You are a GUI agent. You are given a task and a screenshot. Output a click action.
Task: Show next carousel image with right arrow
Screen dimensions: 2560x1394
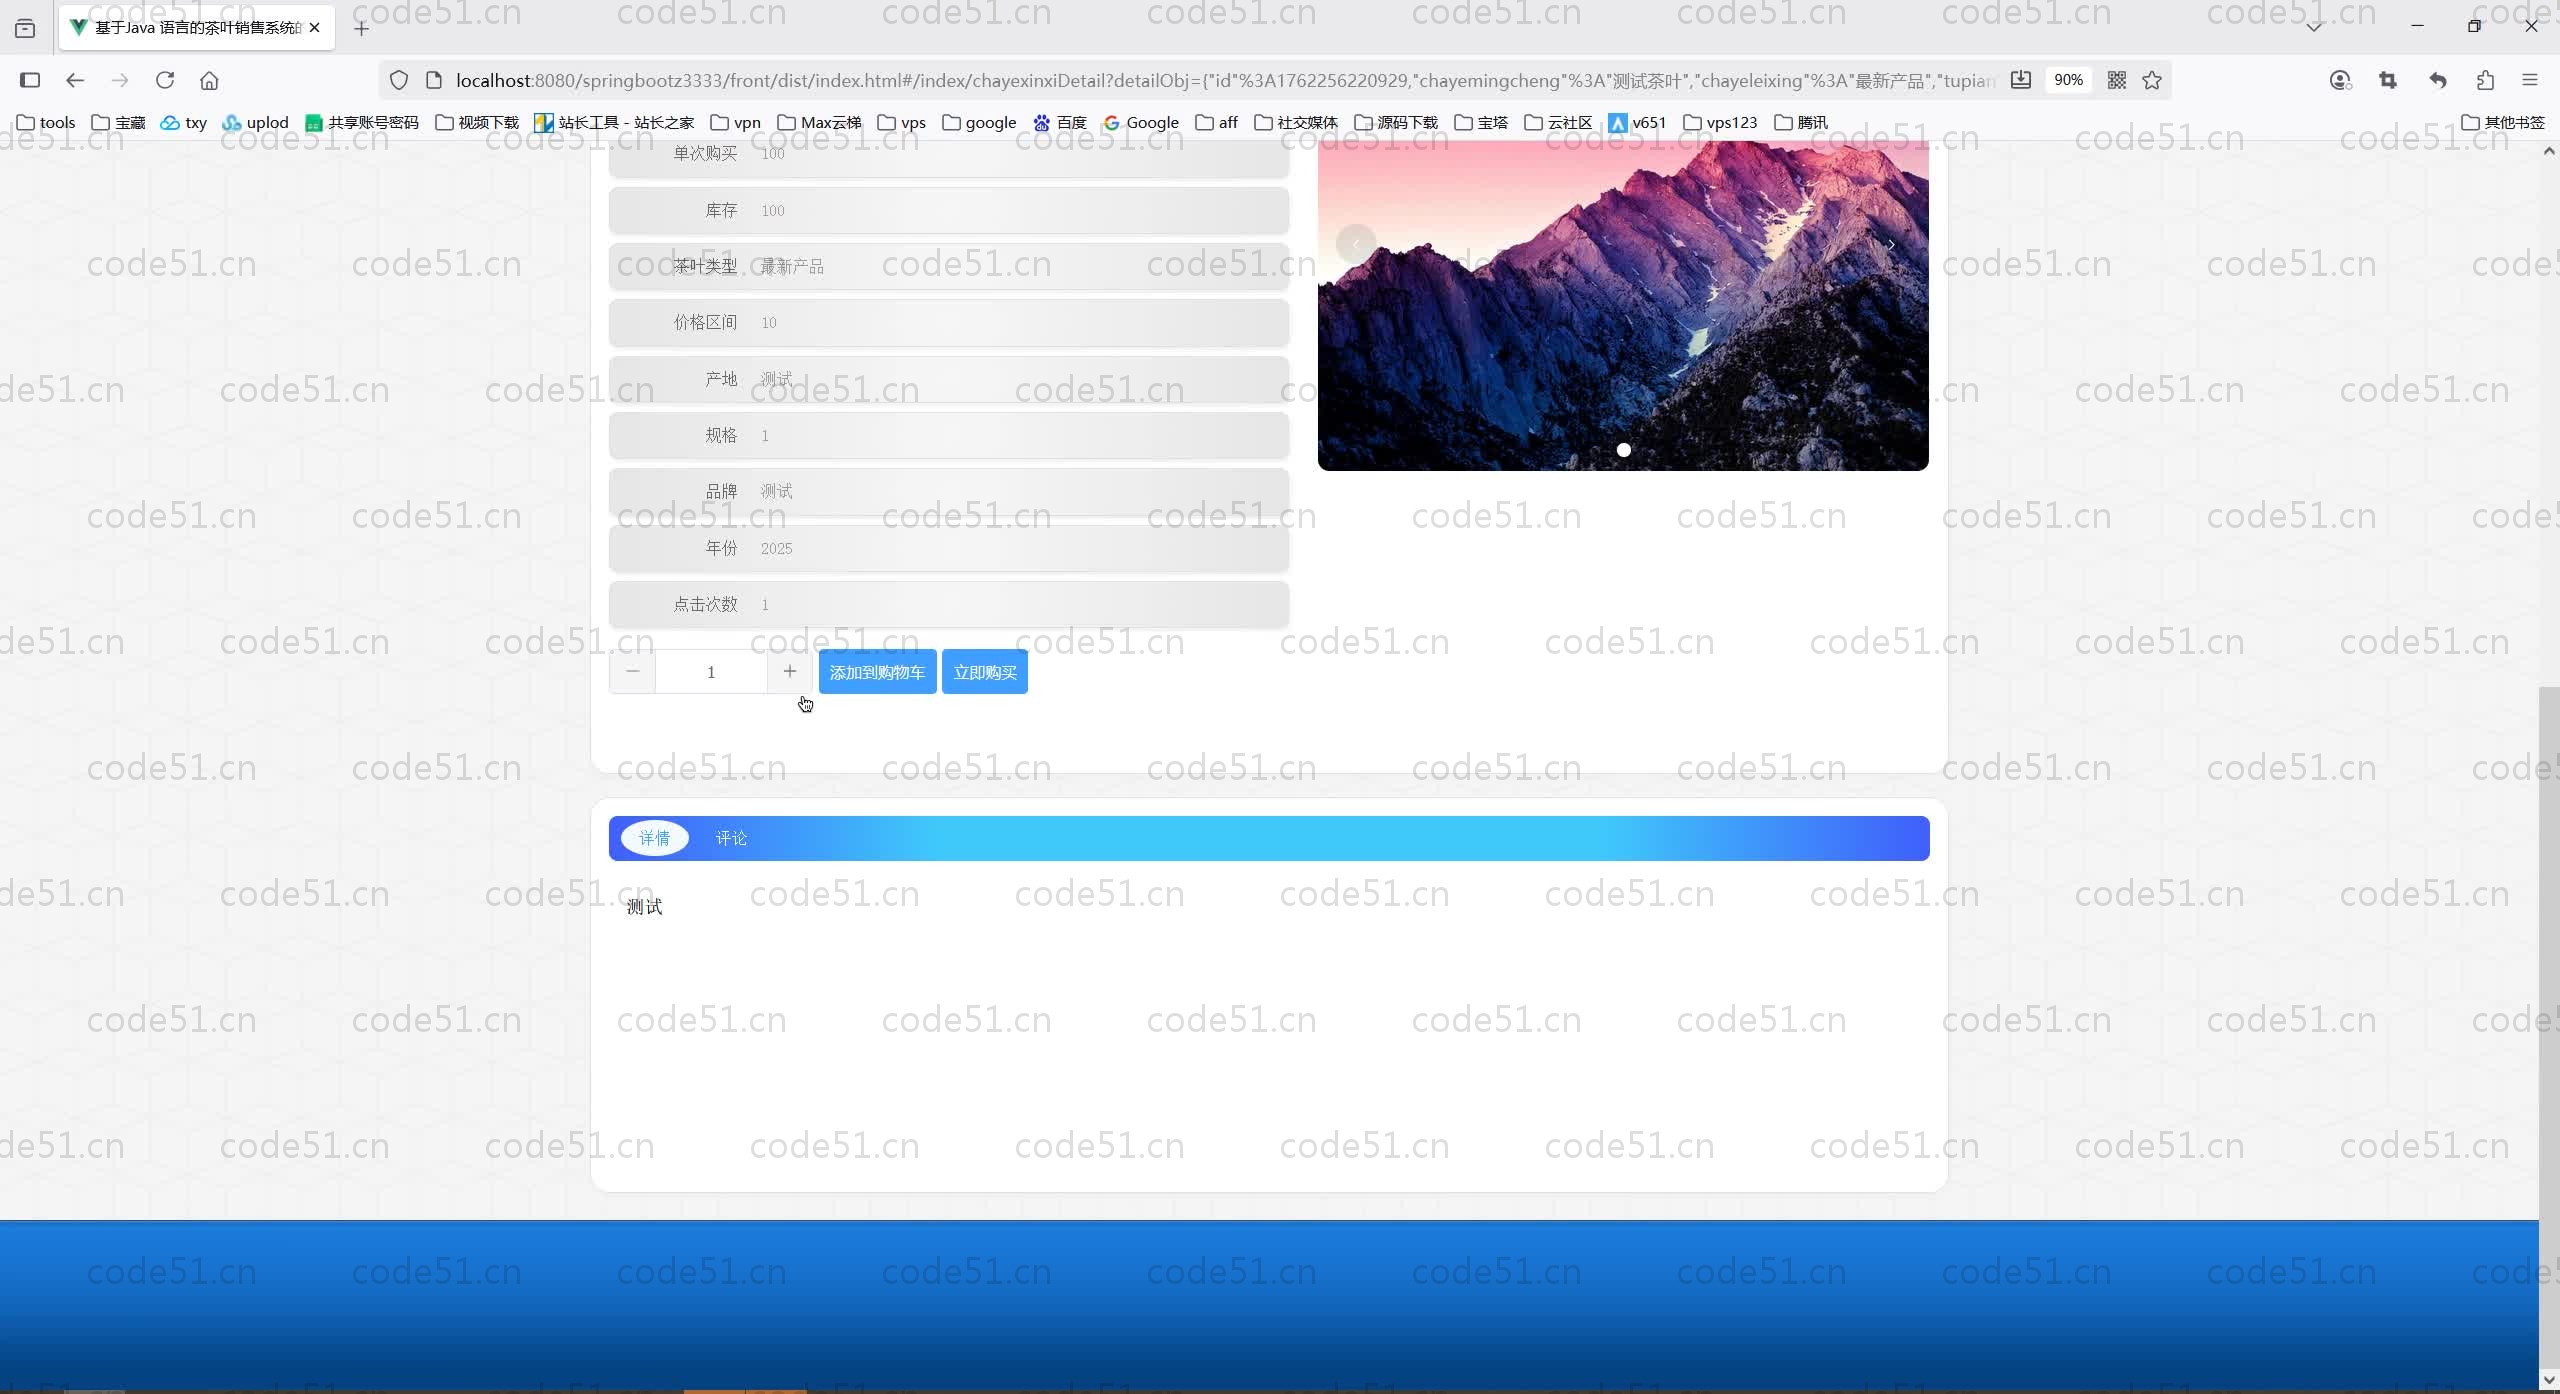click(1891, 245)
